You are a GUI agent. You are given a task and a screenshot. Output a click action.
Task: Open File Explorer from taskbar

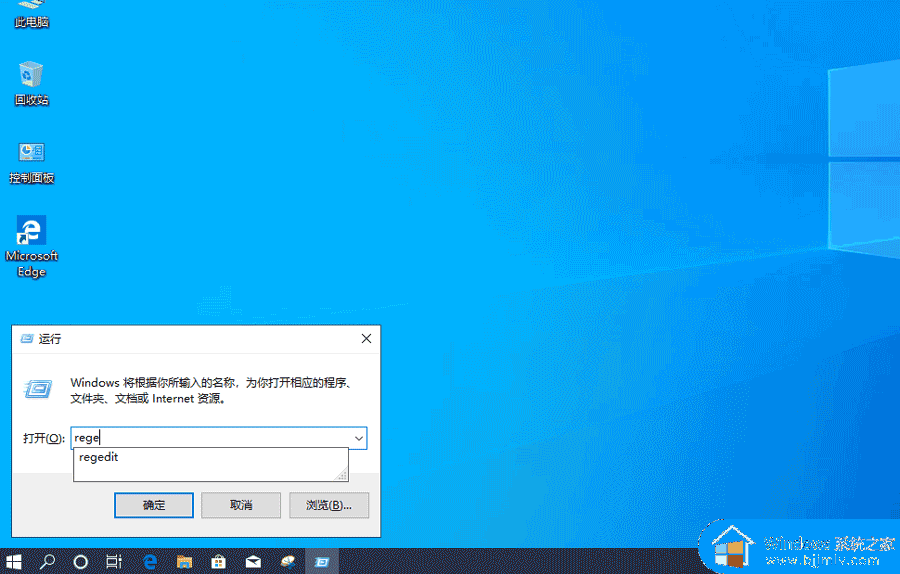pos(184,561)
